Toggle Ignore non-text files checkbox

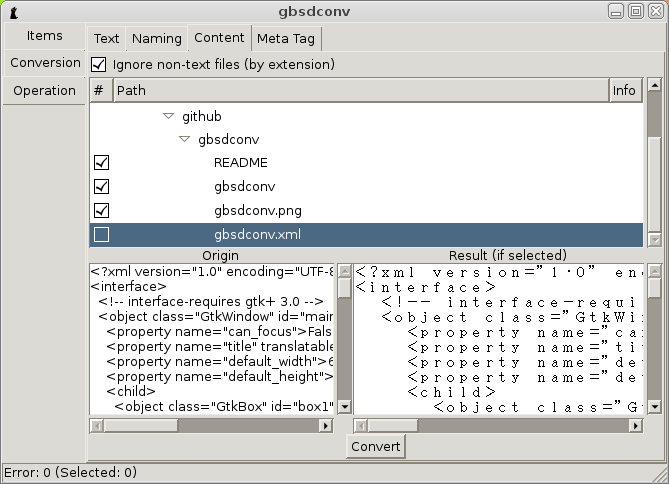click(x=99, y=65)
